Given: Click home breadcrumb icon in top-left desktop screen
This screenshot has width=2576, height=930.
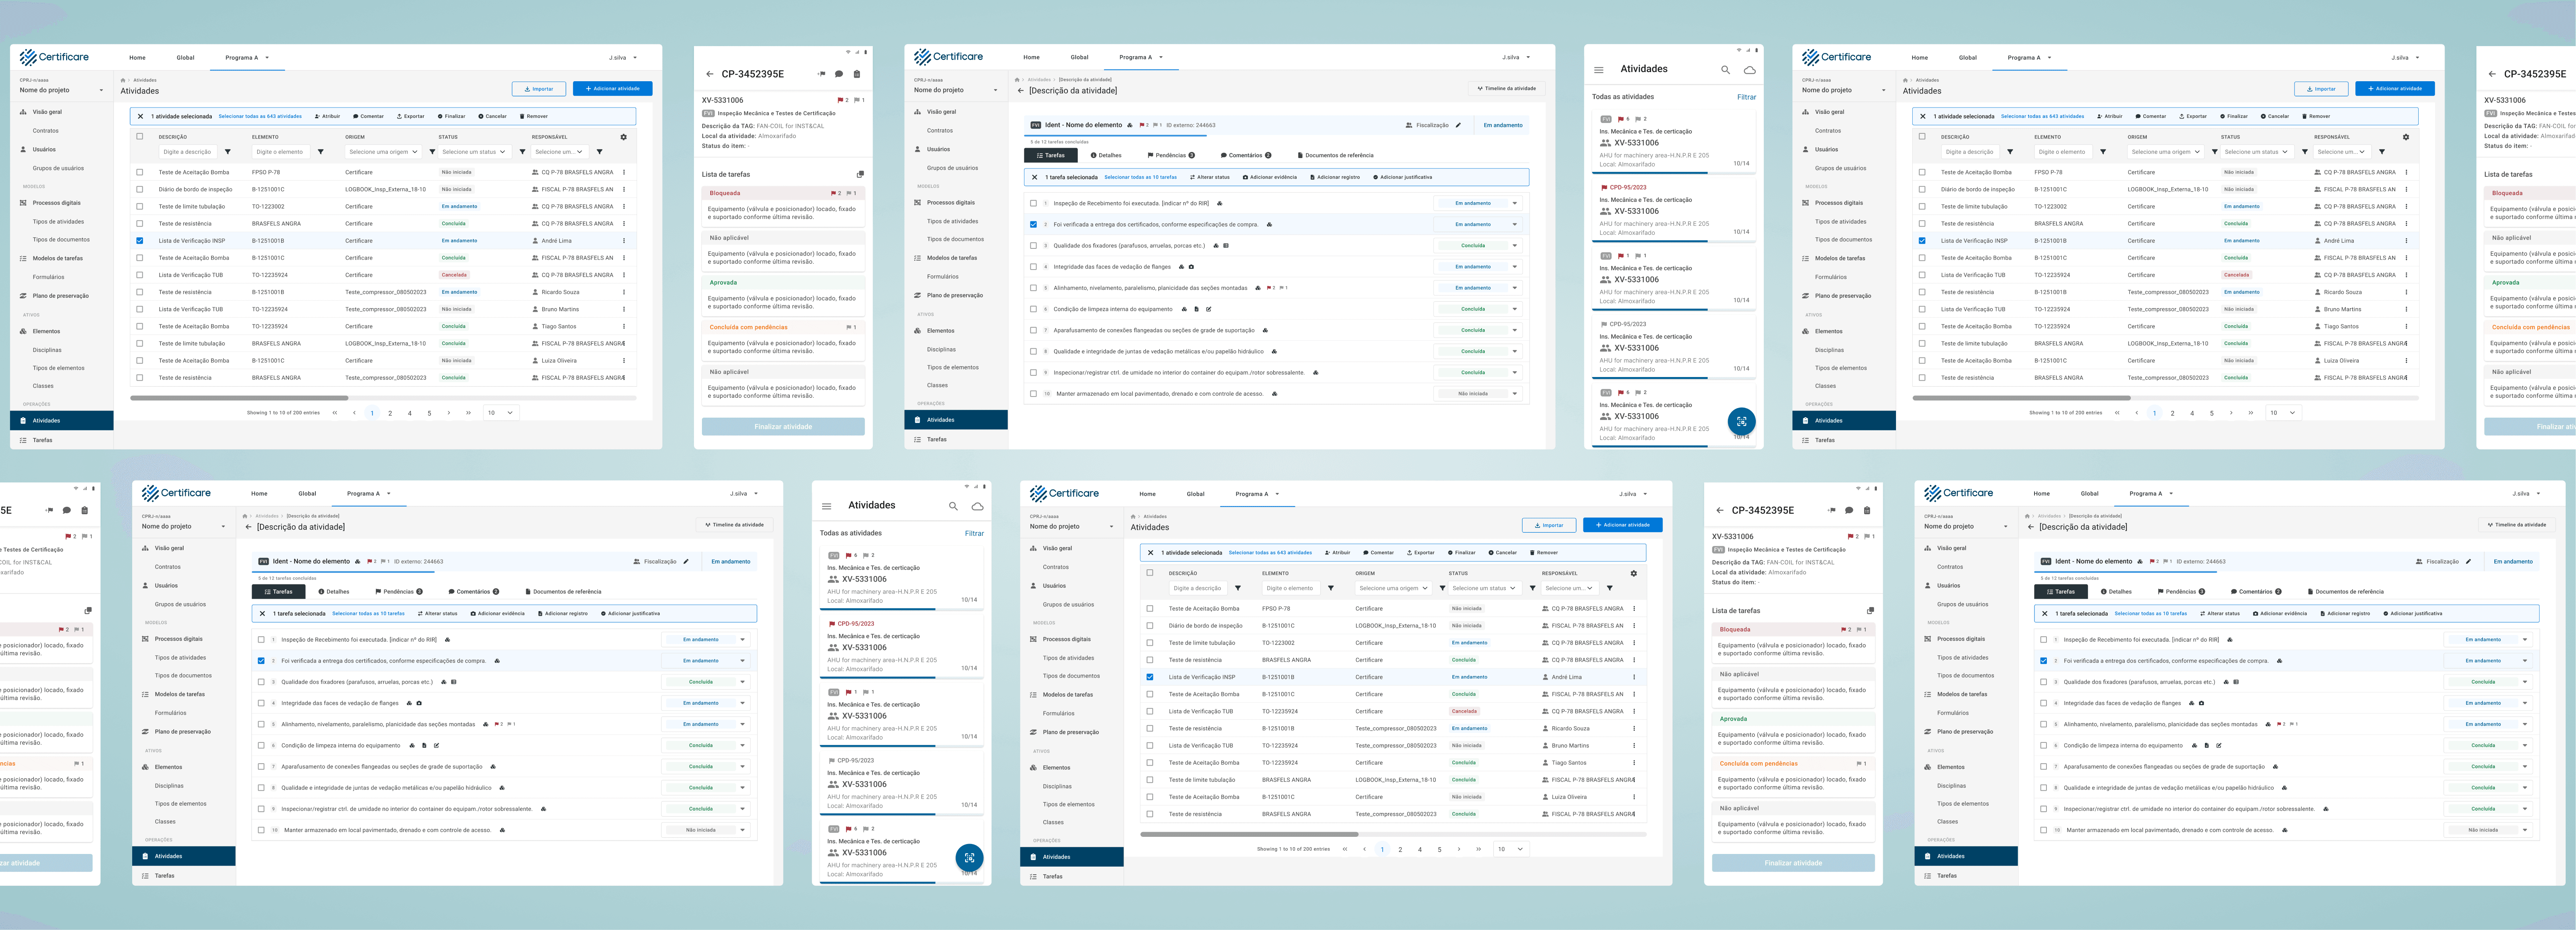Looking at the screenshot, I should (123, 80).
